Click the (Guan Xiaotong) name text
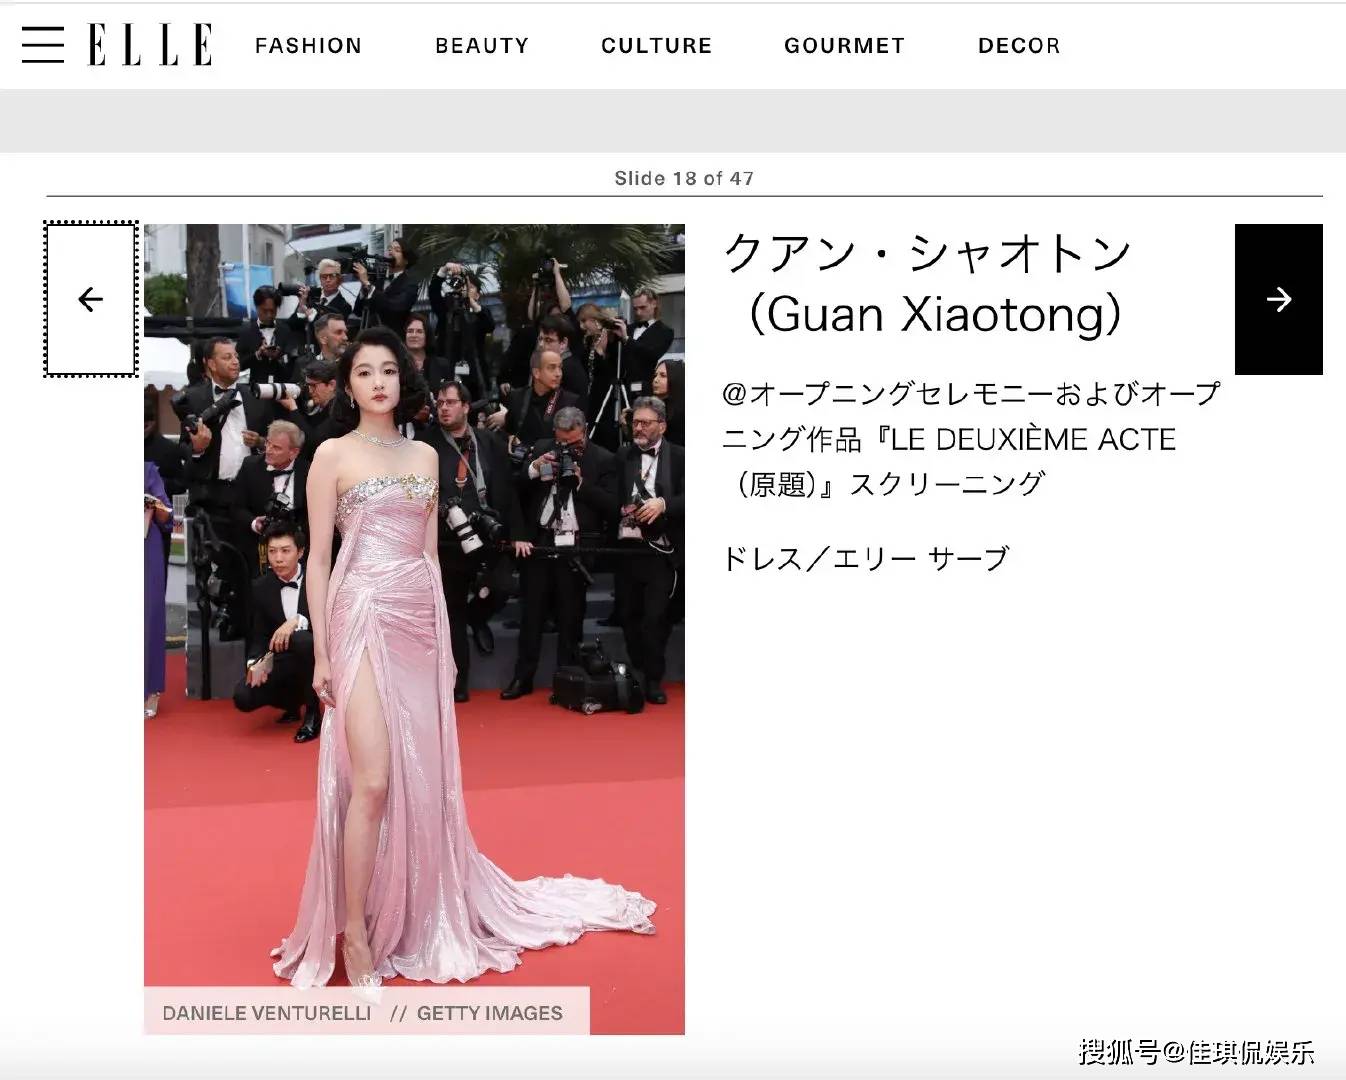Image resolution: width=1346 pixels, height=1080 pixels. (934, 314)
